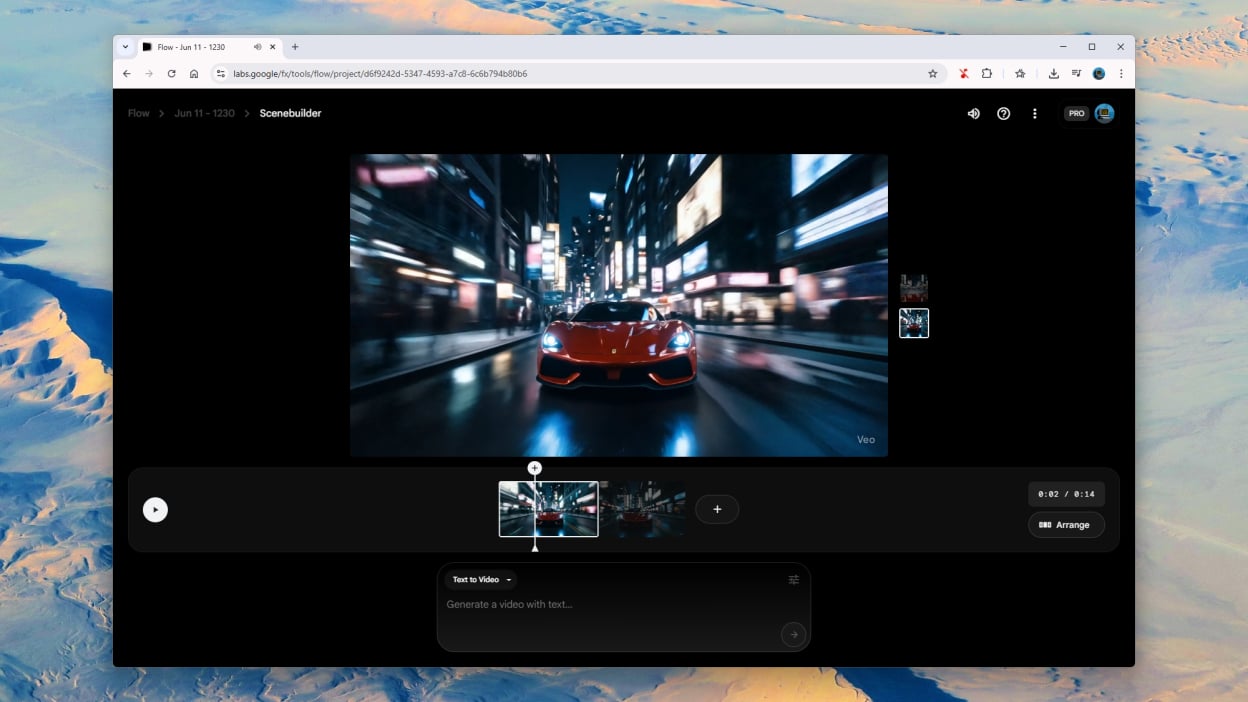The height and width of the screenshot is (702, 1248).
Task: Open the Jun 11 - 1230 breadcrumb
Action: point(204,114)
